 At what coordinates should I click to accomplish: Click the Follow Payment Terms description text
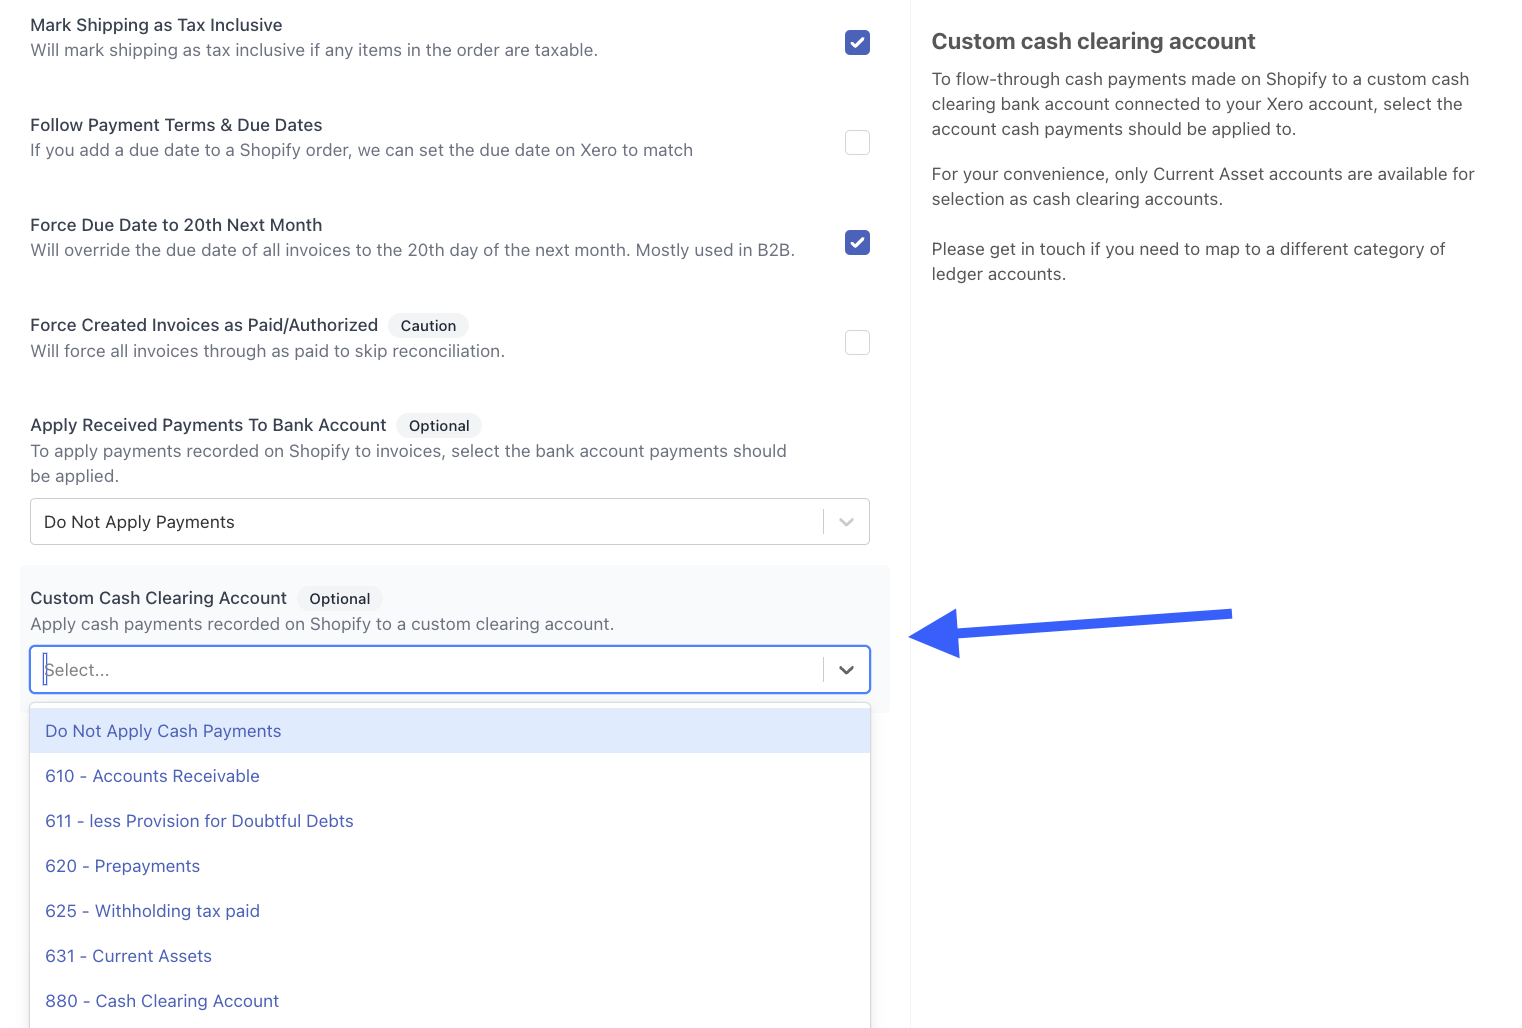361,150
